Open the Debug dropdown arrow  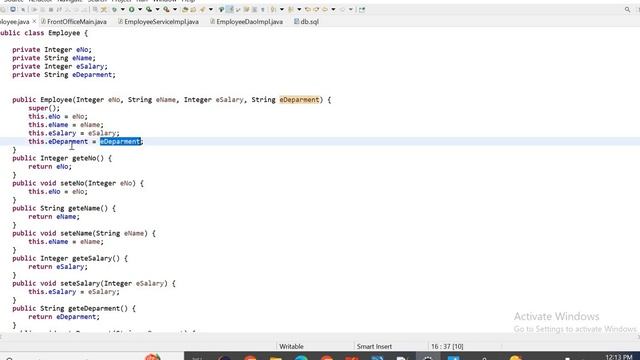(x=123, y=9)
